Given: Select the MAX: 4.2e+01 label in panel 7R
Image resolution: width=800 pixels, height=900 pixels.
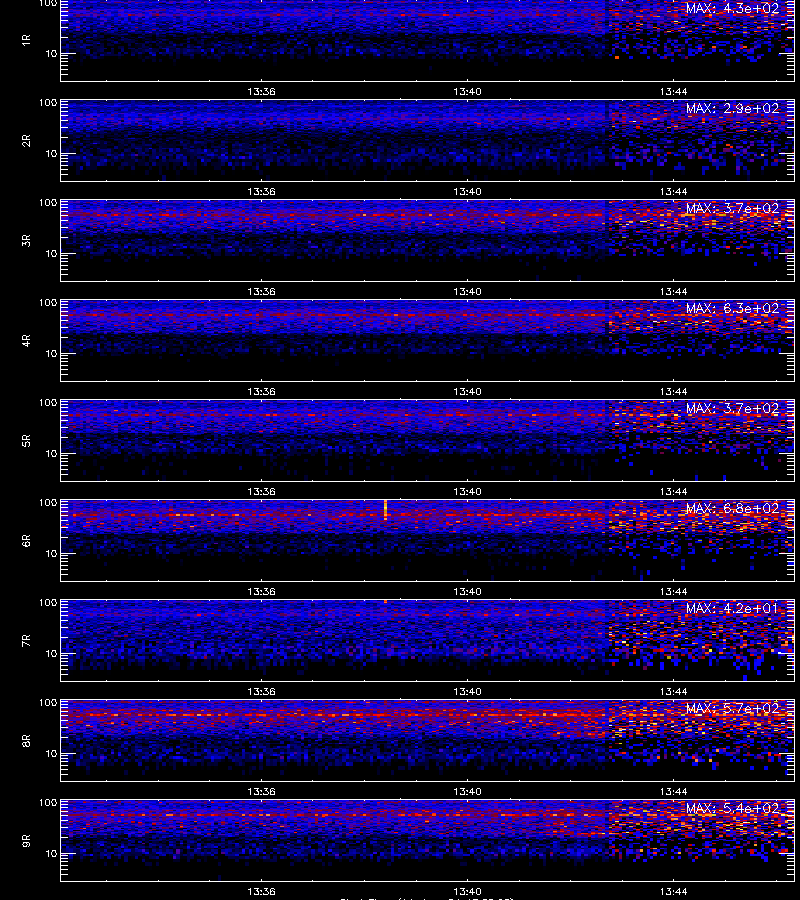Looking at the screenshot, I should pos(732,608).
